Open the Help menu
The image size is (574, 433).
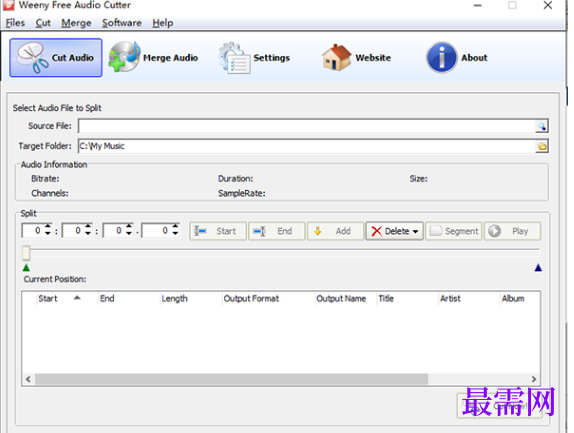coord(163,23)
